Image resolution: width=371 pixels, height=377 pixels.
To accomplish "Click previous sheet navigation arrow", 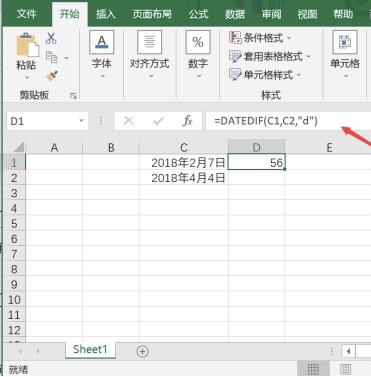I will point(21,351).
